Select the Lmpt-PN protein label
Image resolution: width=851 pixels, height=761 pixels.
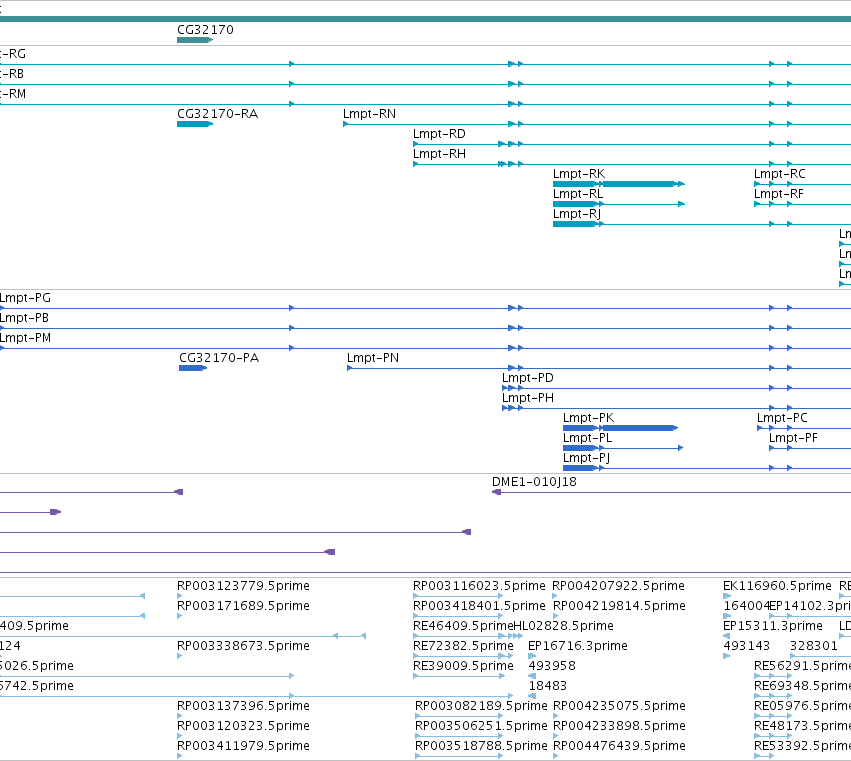(x=373, y=358)
